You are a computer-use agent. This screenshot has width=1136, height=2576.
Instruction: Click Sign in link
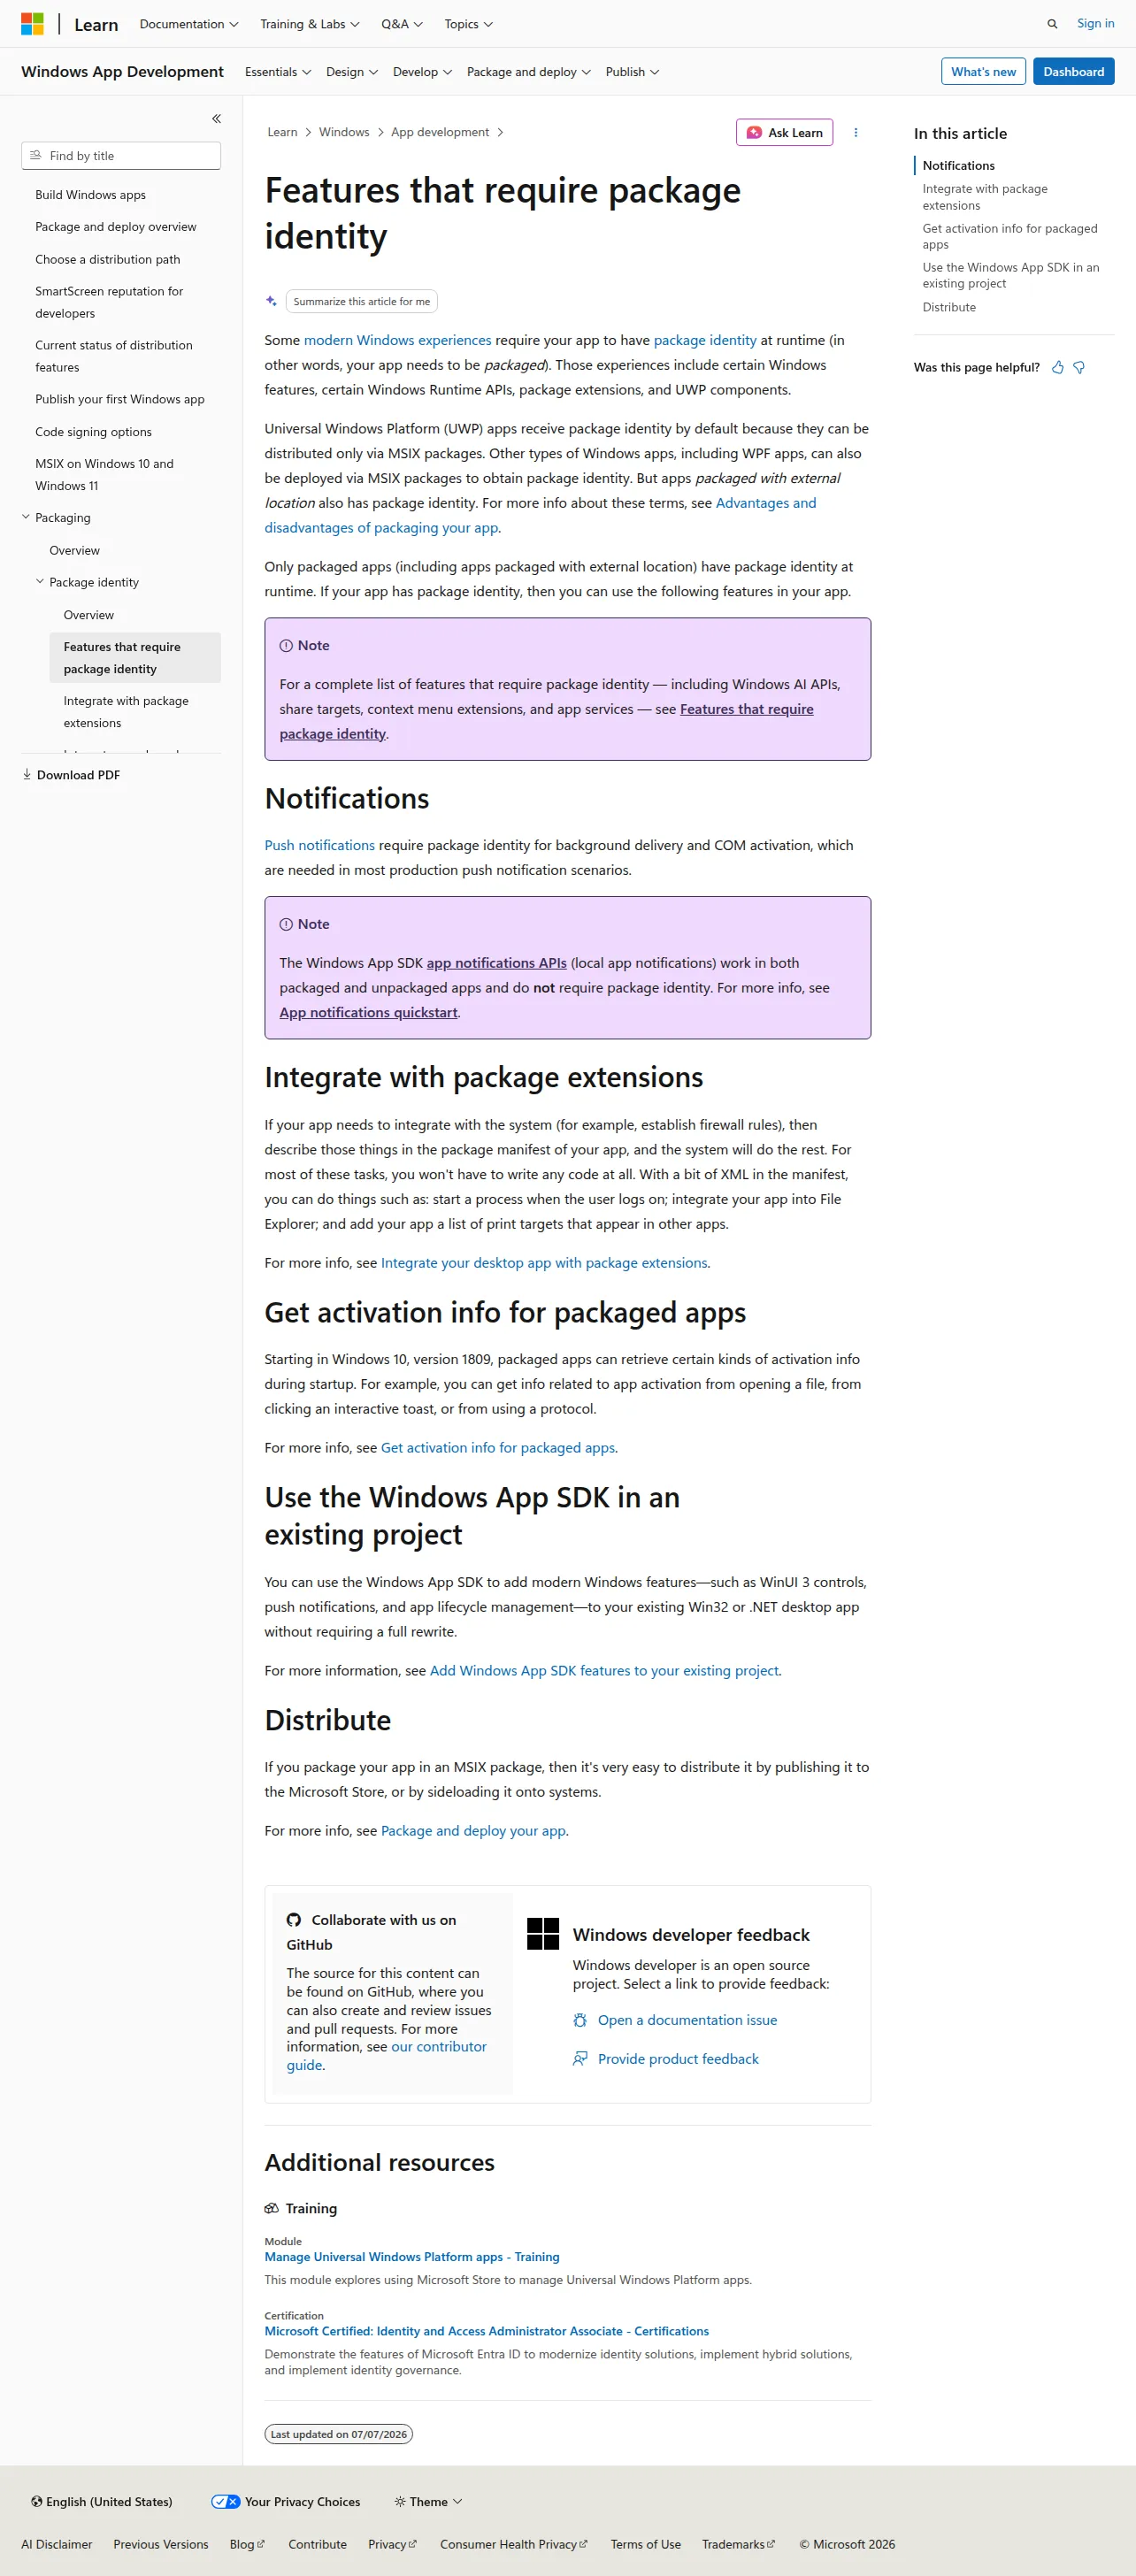1095,24
